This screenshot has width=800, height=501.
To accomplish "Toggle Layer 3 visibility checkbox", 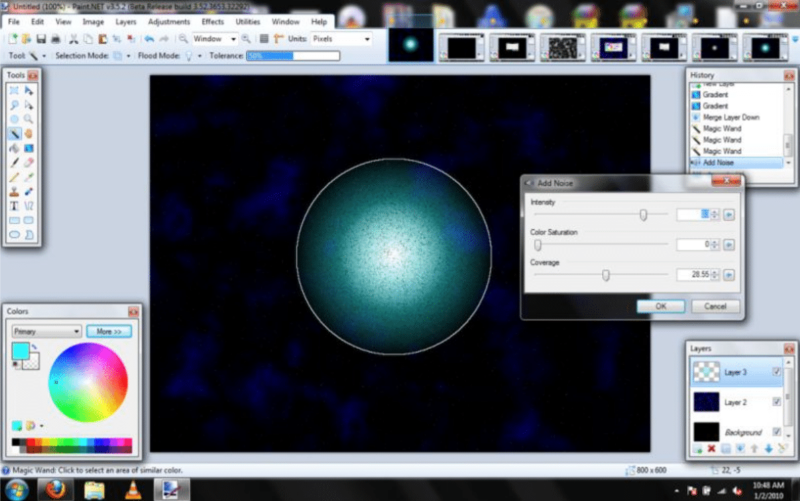I will [777, 372].
